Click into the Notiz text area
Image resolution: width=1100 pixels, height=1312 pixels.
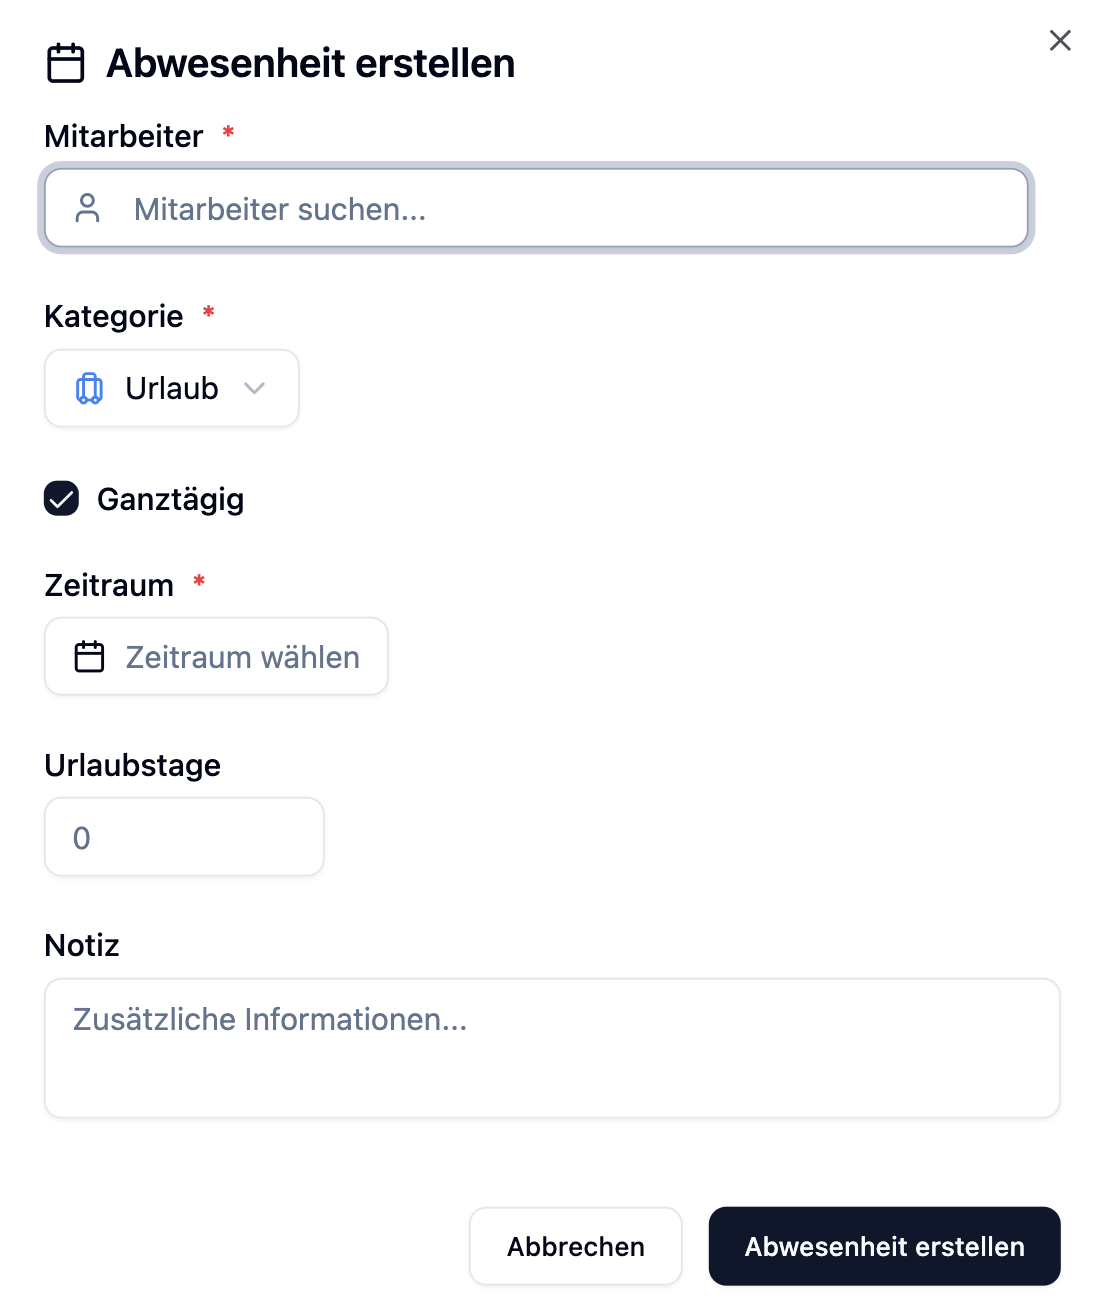pos(552,1048)
